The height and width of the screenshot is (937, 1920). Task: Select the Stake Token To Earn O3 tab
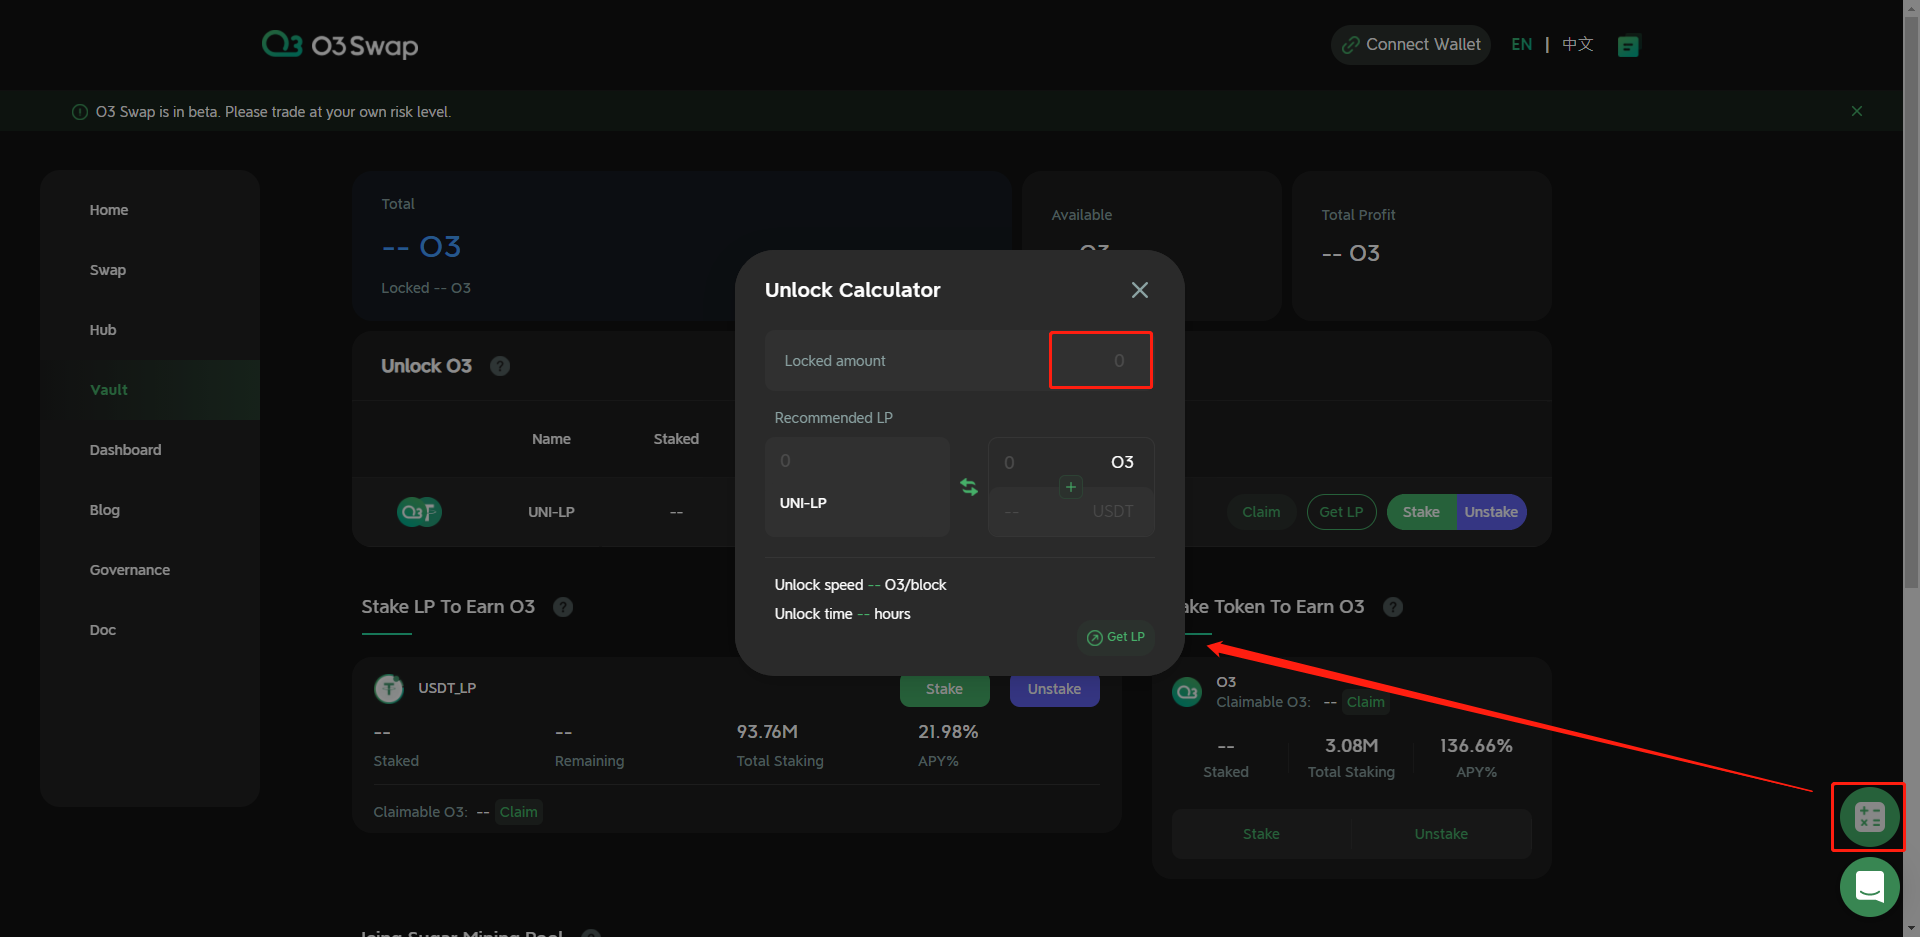click(1272, 607)
